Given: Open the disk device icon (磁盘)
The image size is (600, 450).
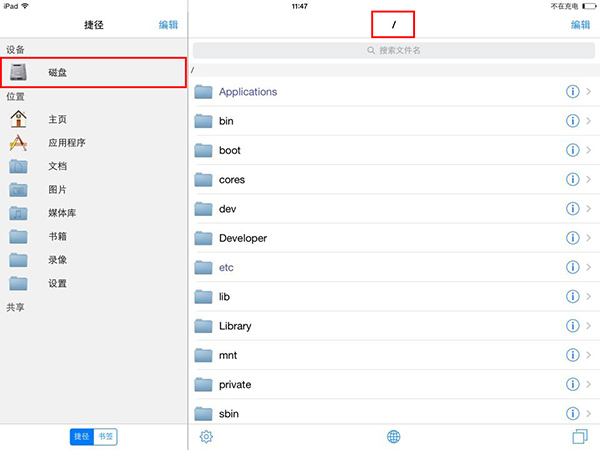Looking at the screenshot, I should pyautogui.click(x=18, y=72).
